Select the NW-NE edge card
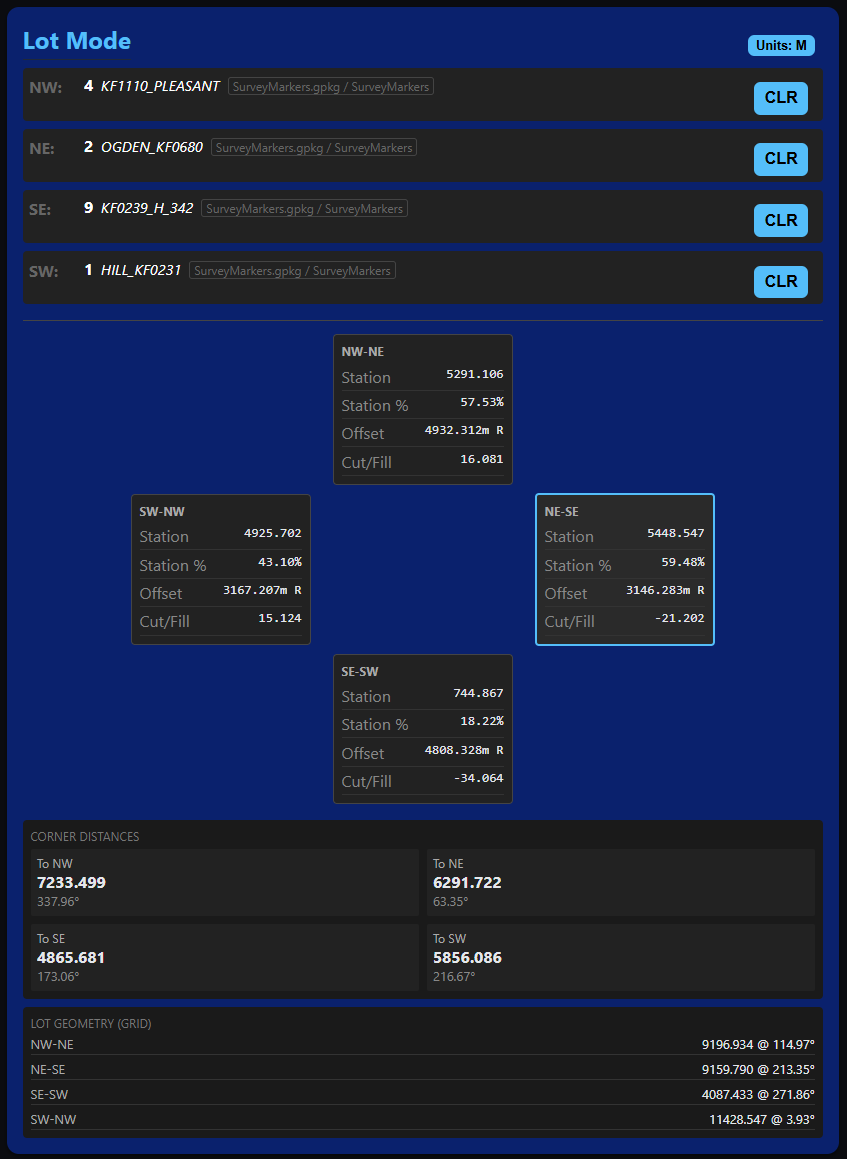The height and width of the screenshot is (1159, 847). 422,409
